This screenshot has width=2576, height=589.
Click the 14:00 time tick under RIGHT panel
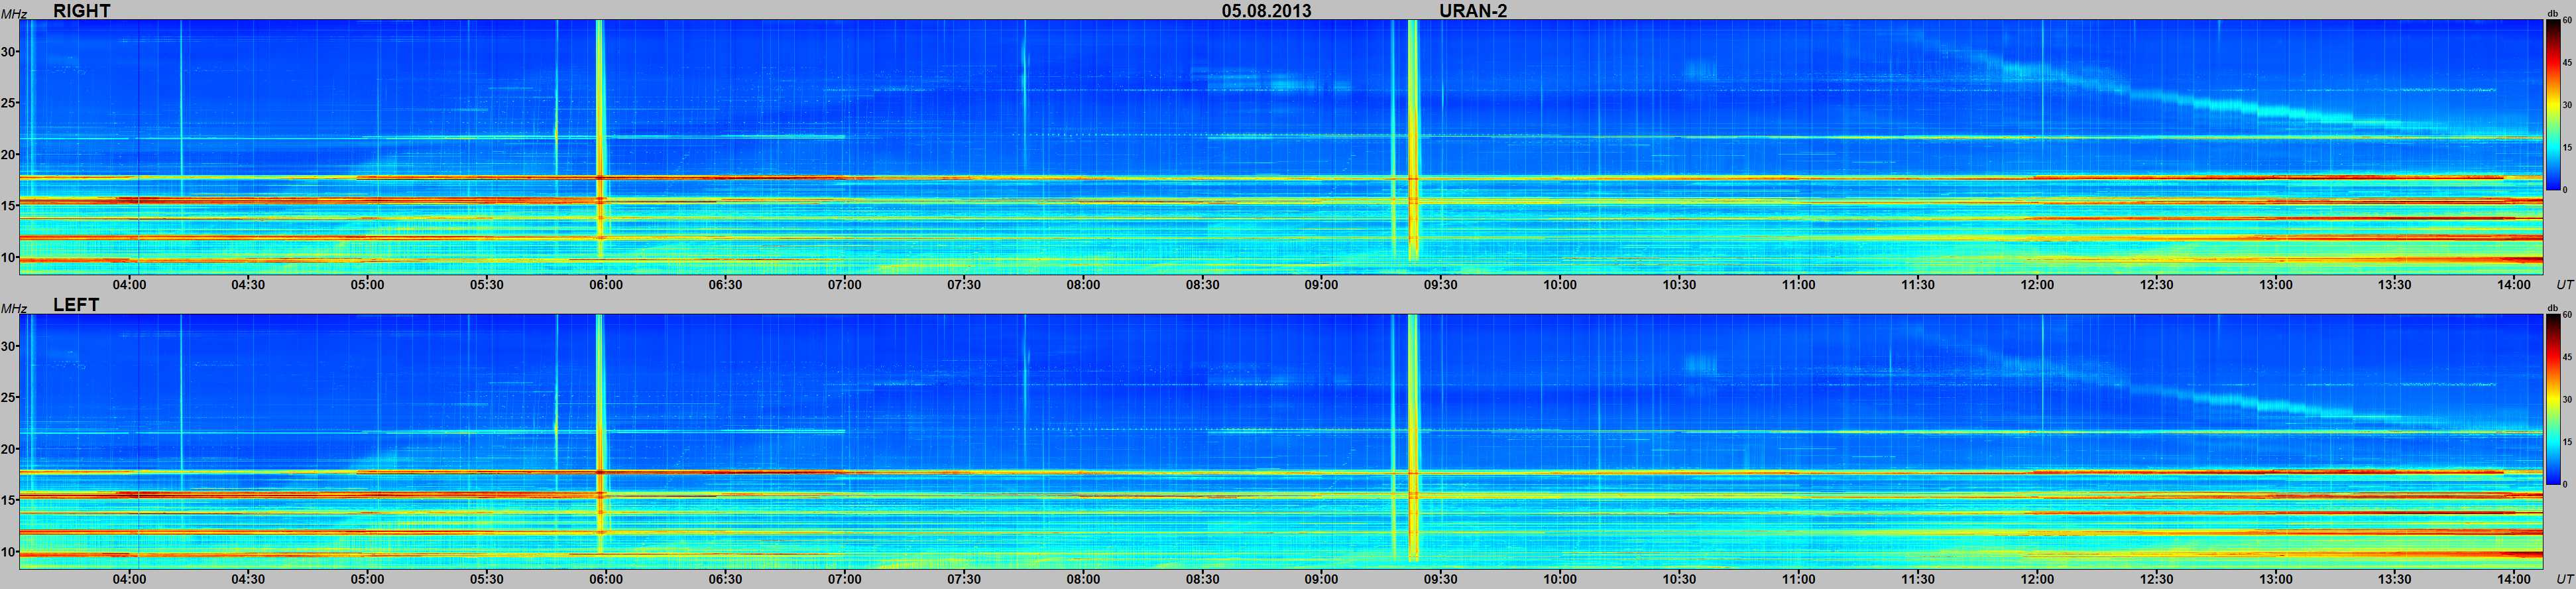click(2514, 285)
